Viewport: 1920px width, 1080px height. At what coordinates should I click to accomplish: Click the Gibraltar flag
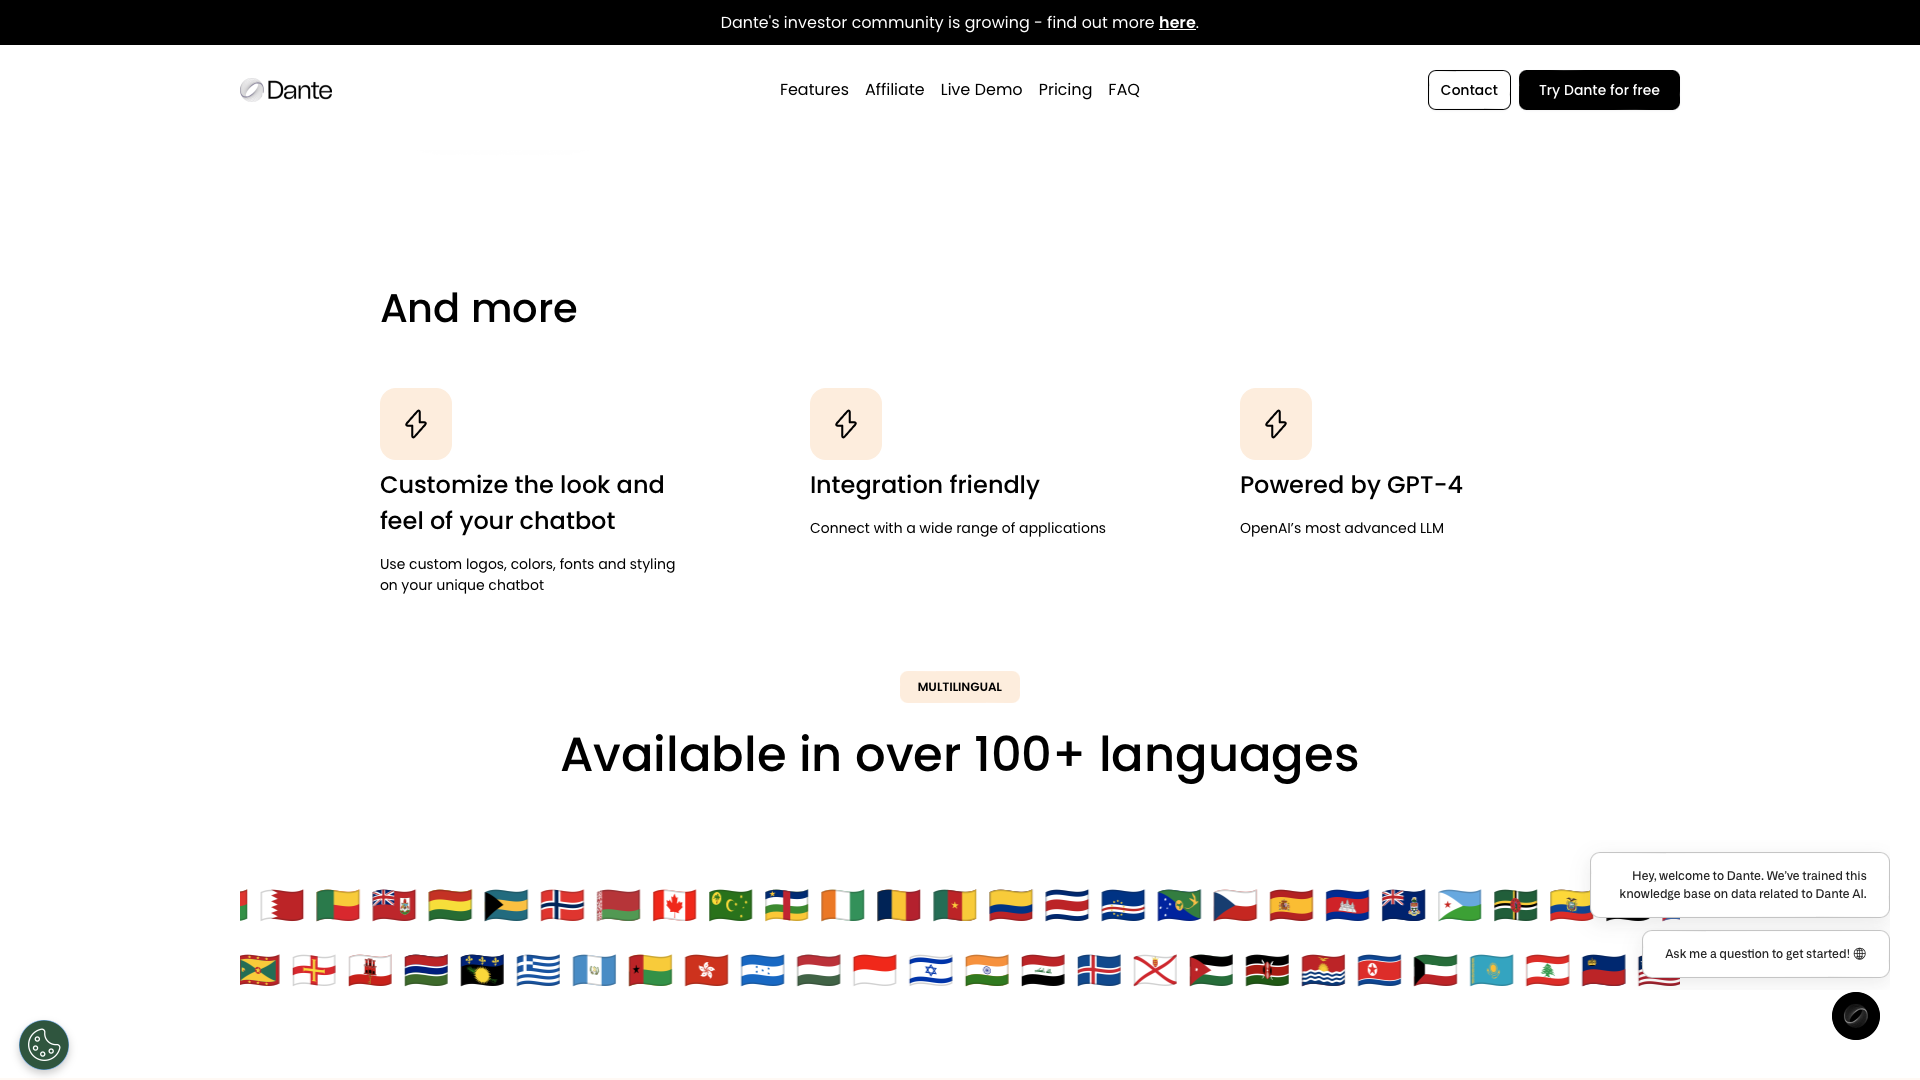point(370,970)
